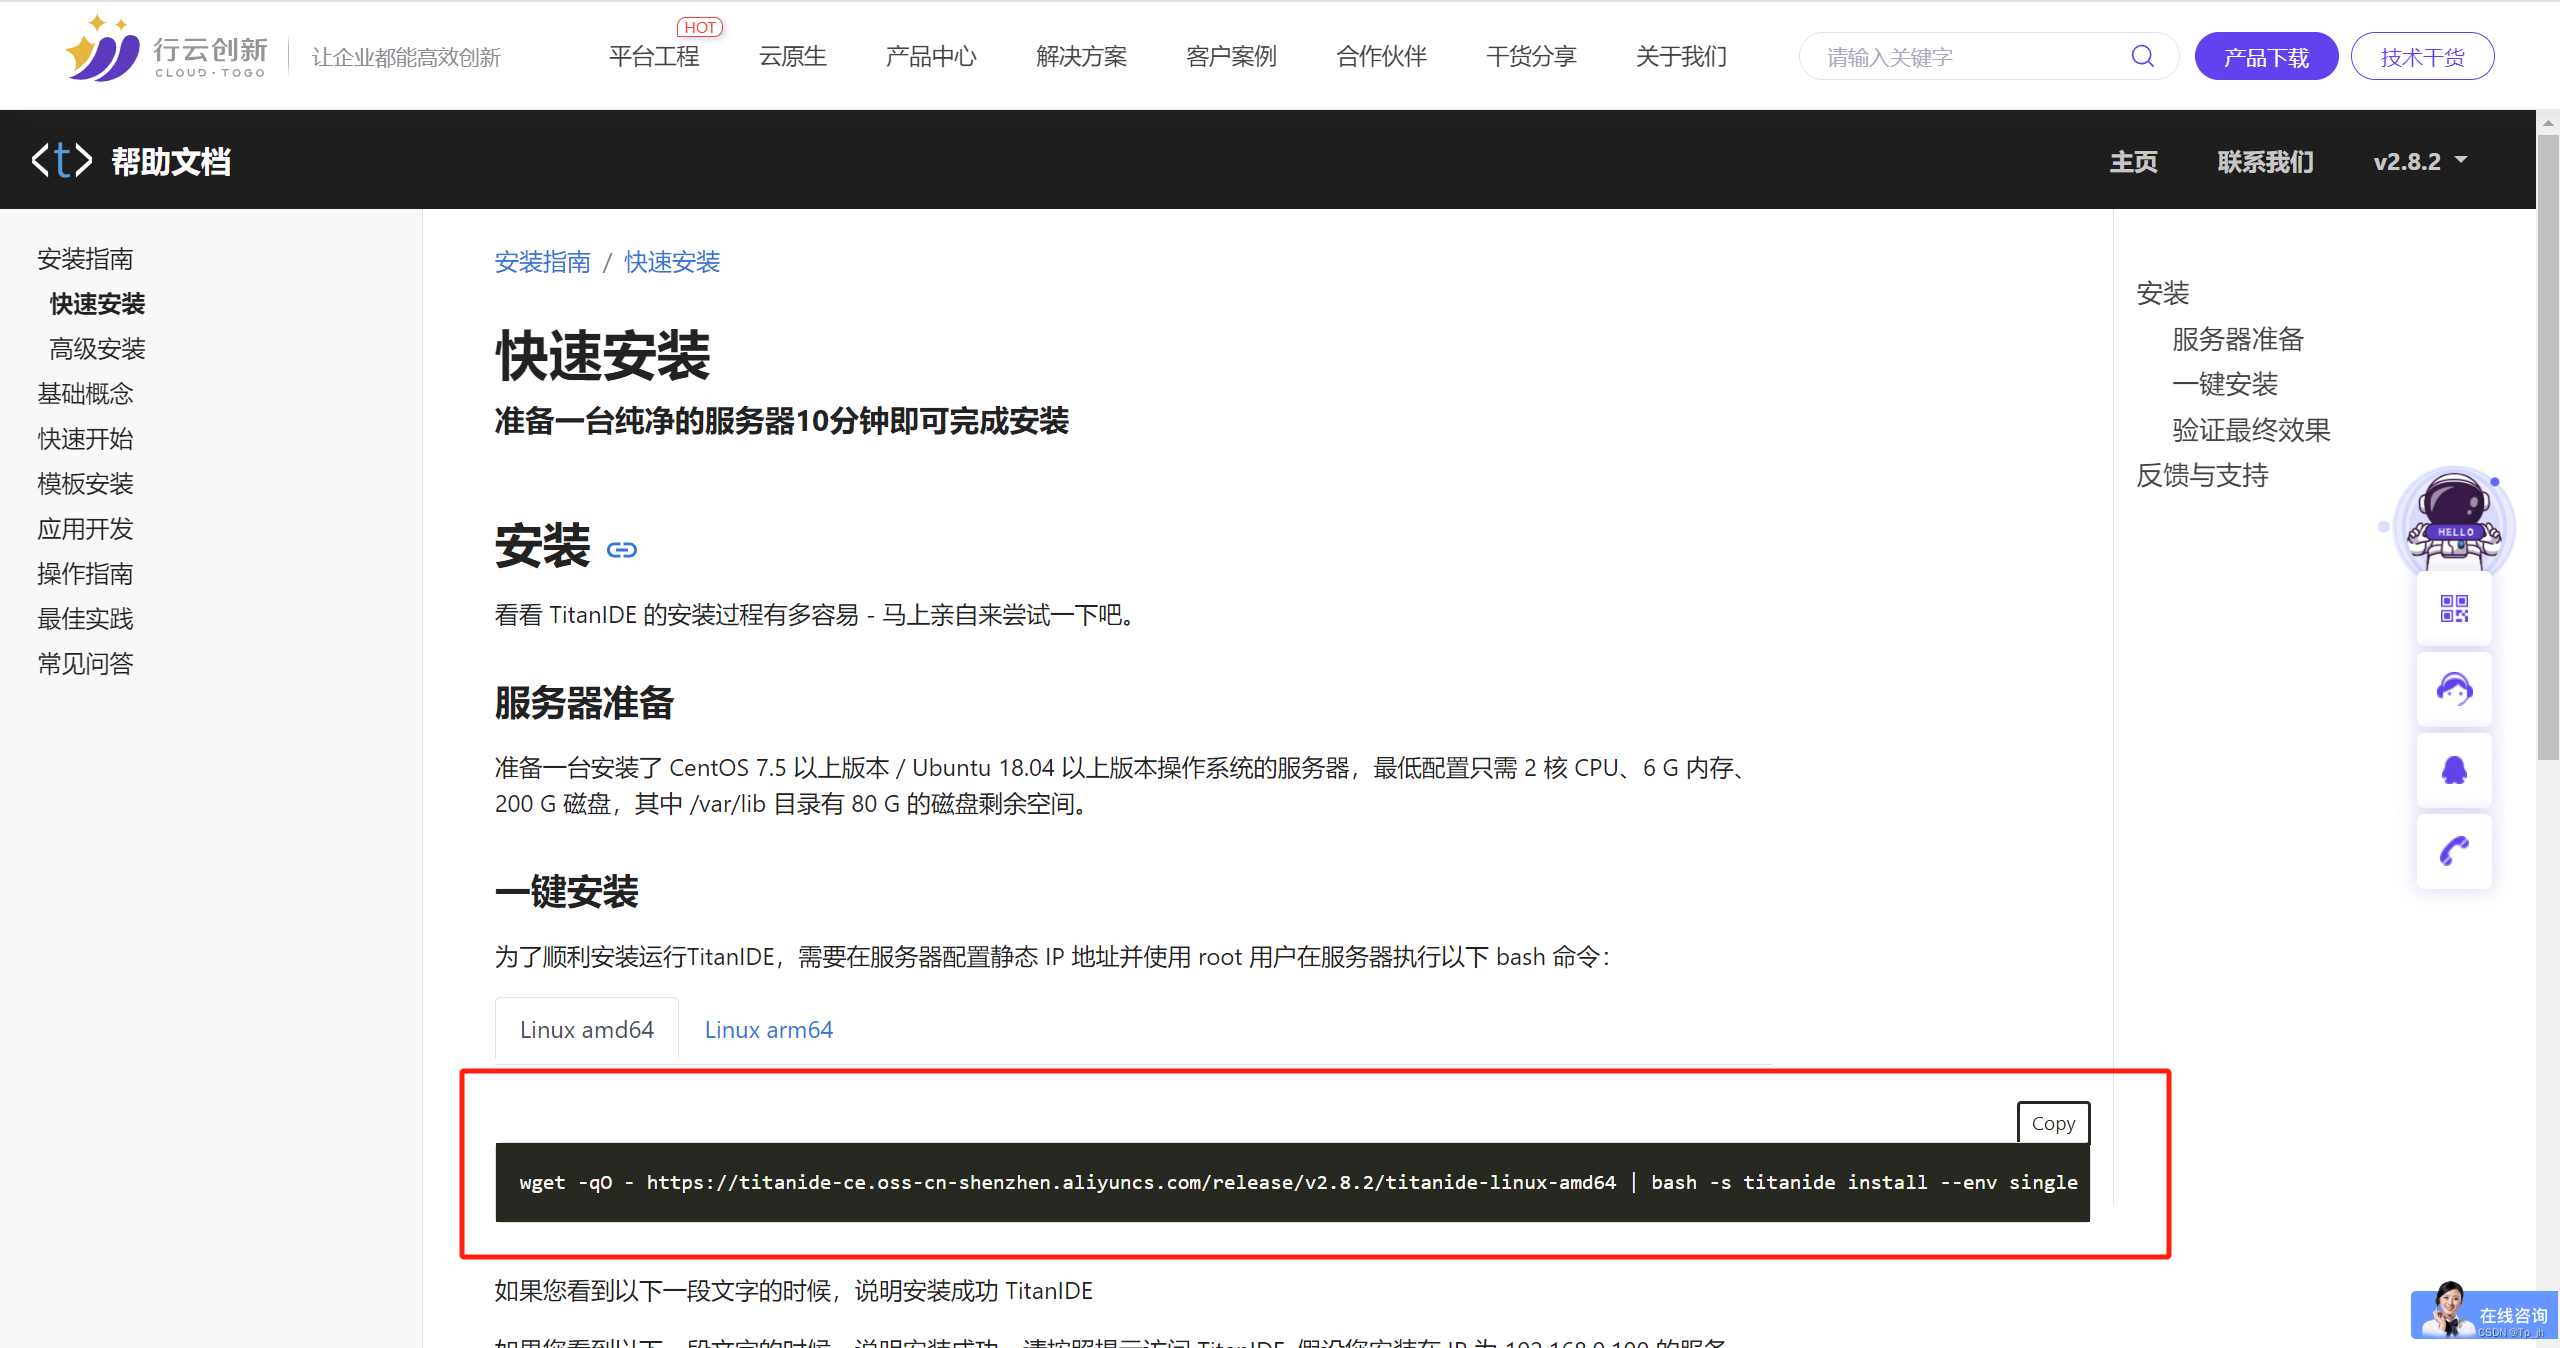This screenshot has width=2560, height=1348.
Task: Click the 安装指南 breadcrumb link
Action: pos(542,262)
